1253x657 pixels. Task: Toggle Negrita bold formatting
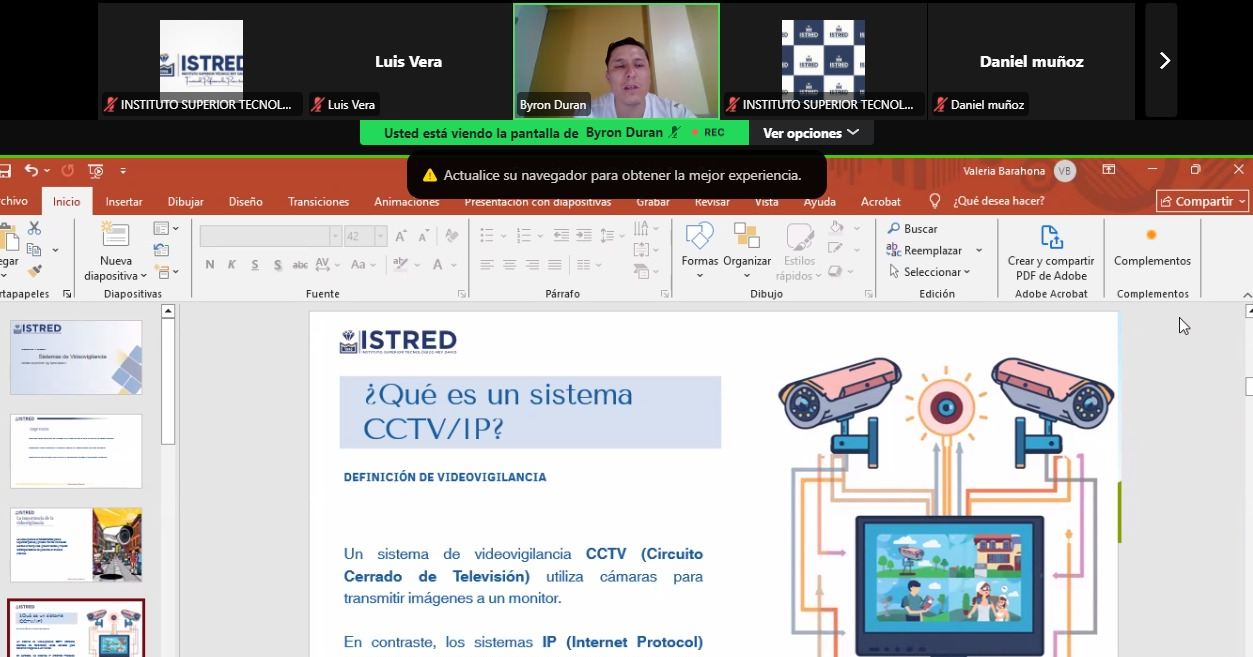click(210, 265)
